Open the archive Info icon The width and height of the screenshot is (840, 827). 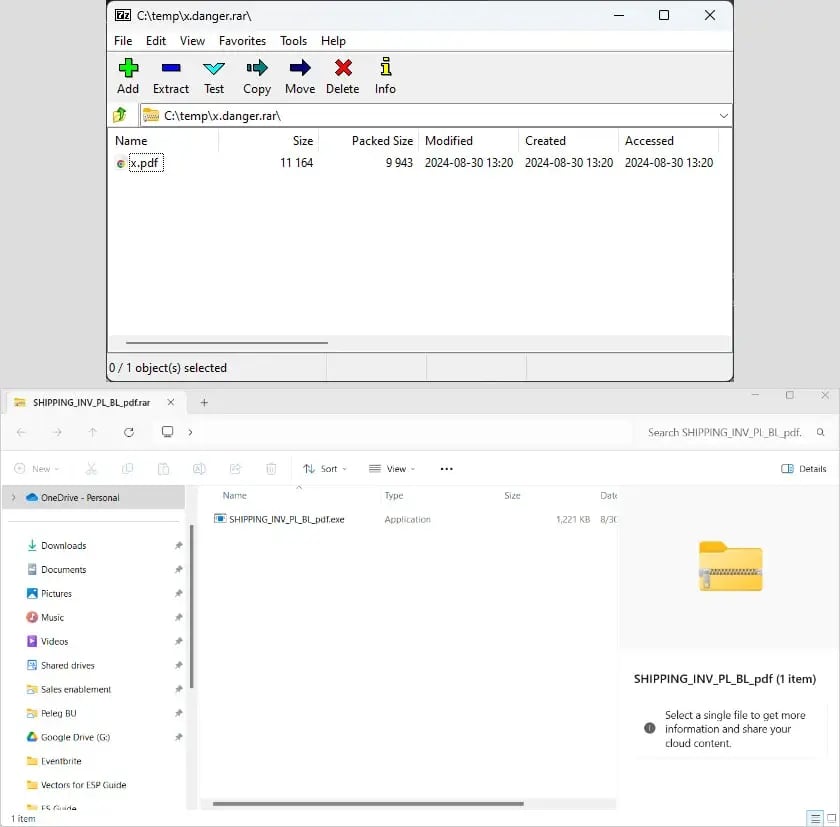coord(385,69)
